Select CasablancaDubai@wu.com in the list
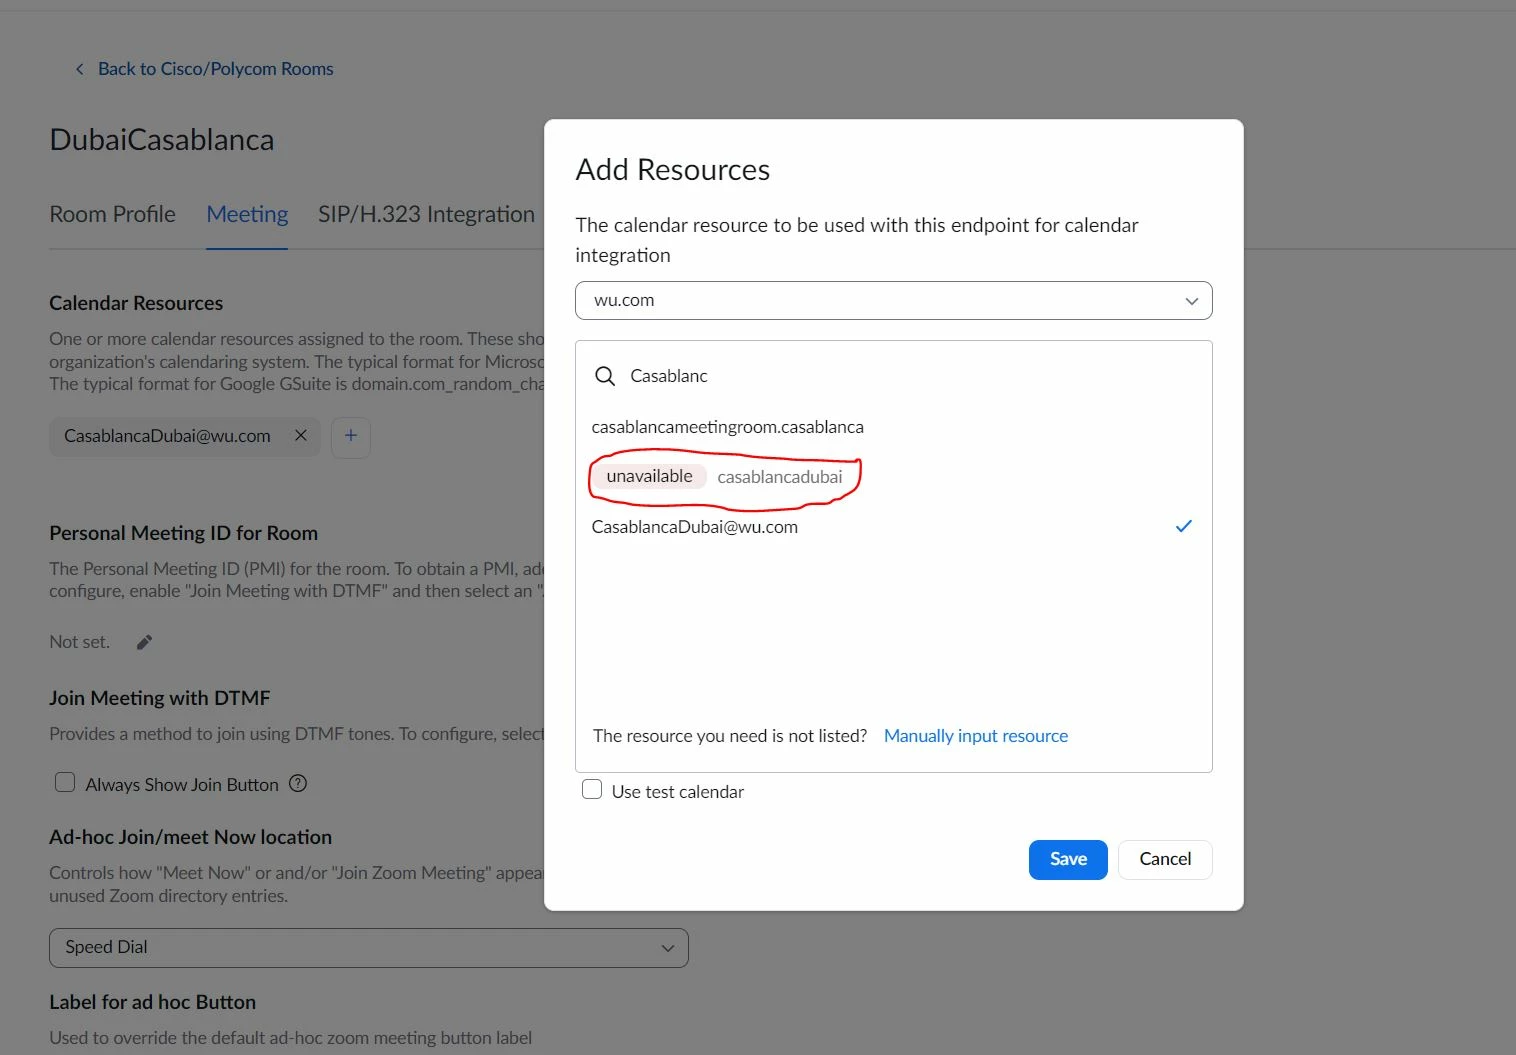This screenshot has width=1516, height=1055. pos(694,527)
